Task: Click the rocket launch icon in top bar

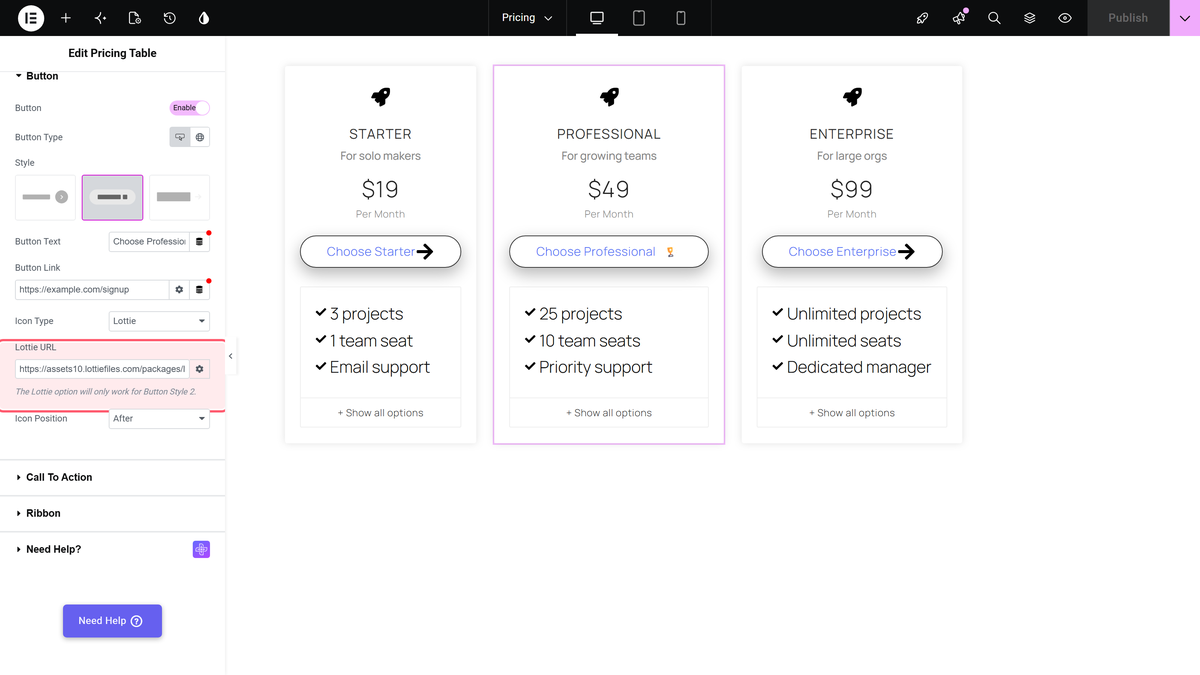Action: pos(923,18)
